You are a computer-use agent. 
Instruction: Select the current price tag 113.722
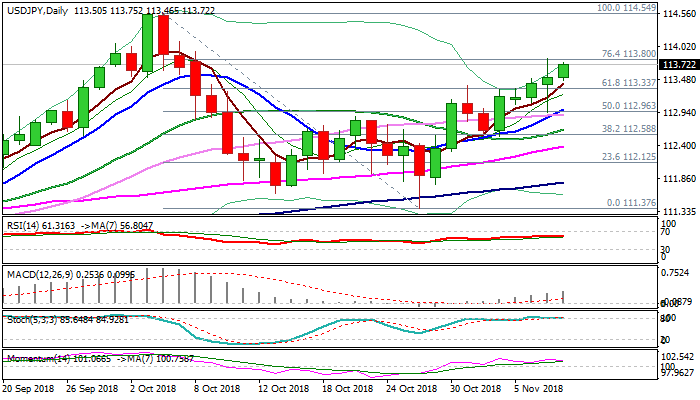pyautogui.click(x=680, y=64)
